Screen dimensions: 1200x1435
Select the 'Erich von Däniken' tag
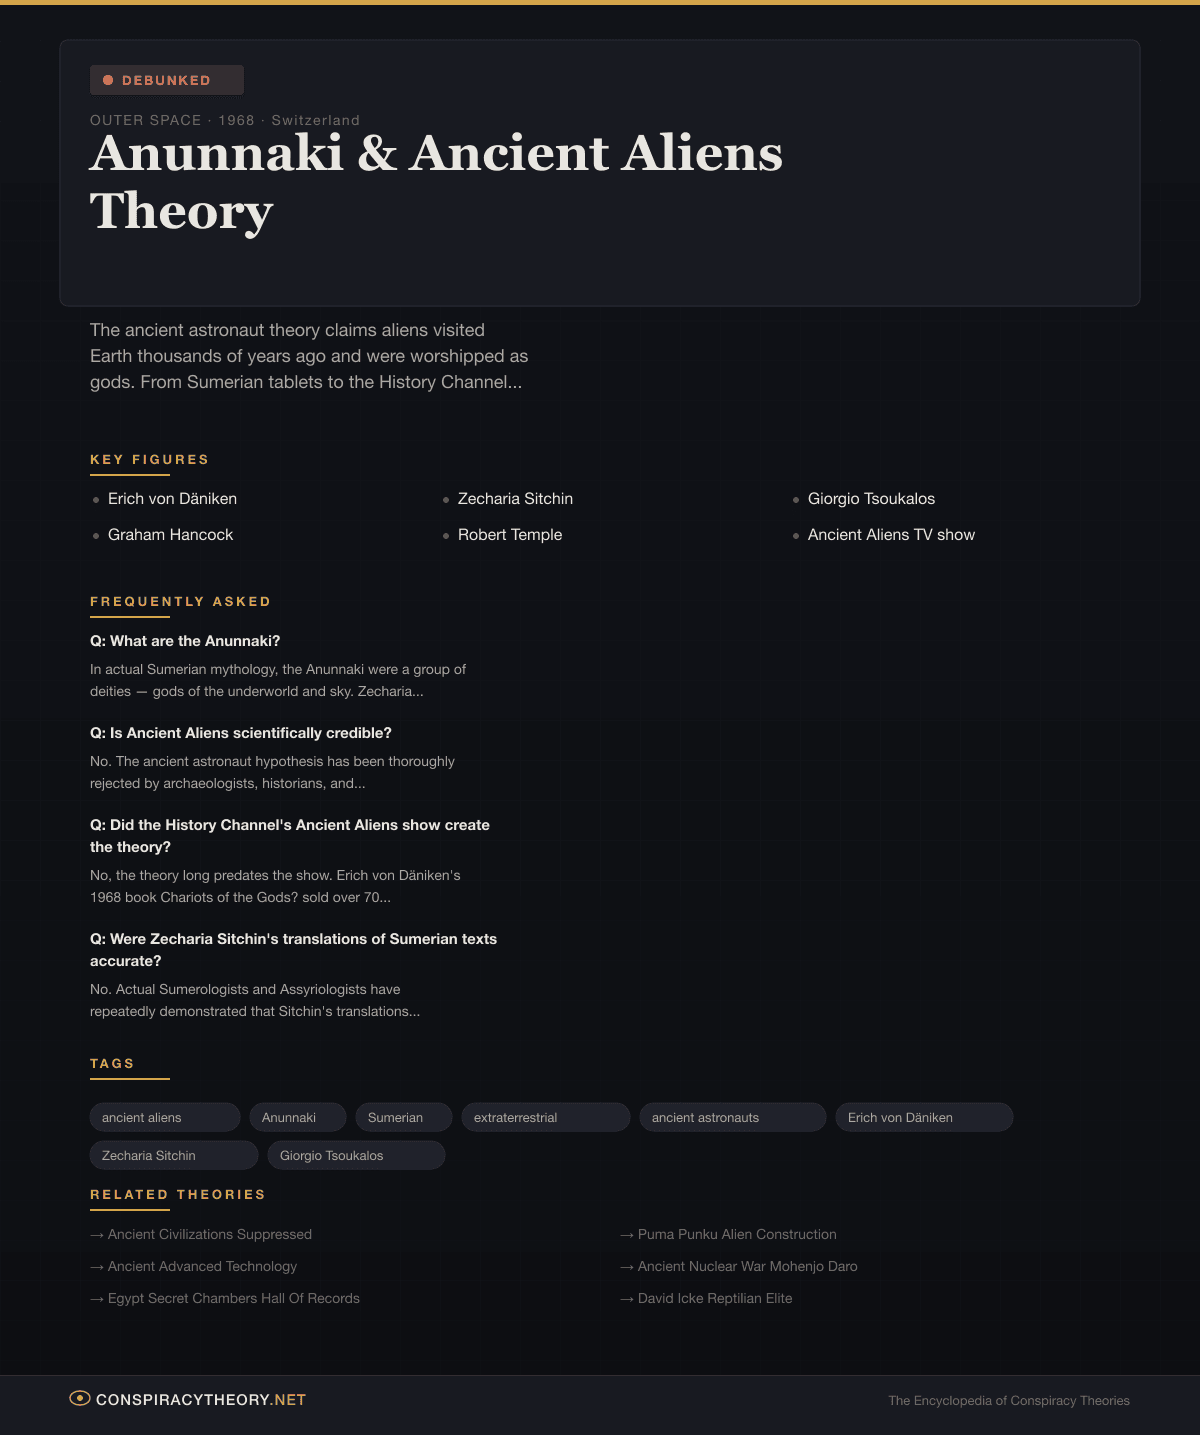[923, 1117]
